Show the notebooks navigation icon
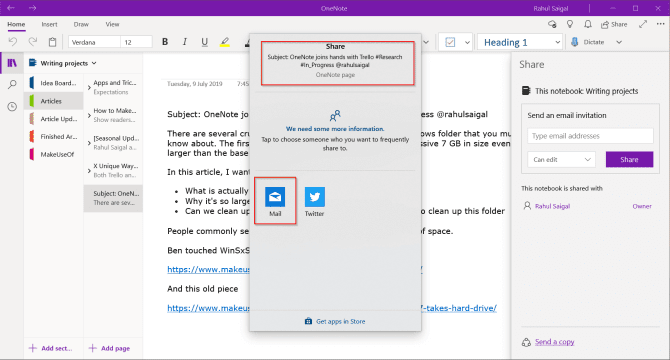Screen dimensions: 670x360 point(12,63)
